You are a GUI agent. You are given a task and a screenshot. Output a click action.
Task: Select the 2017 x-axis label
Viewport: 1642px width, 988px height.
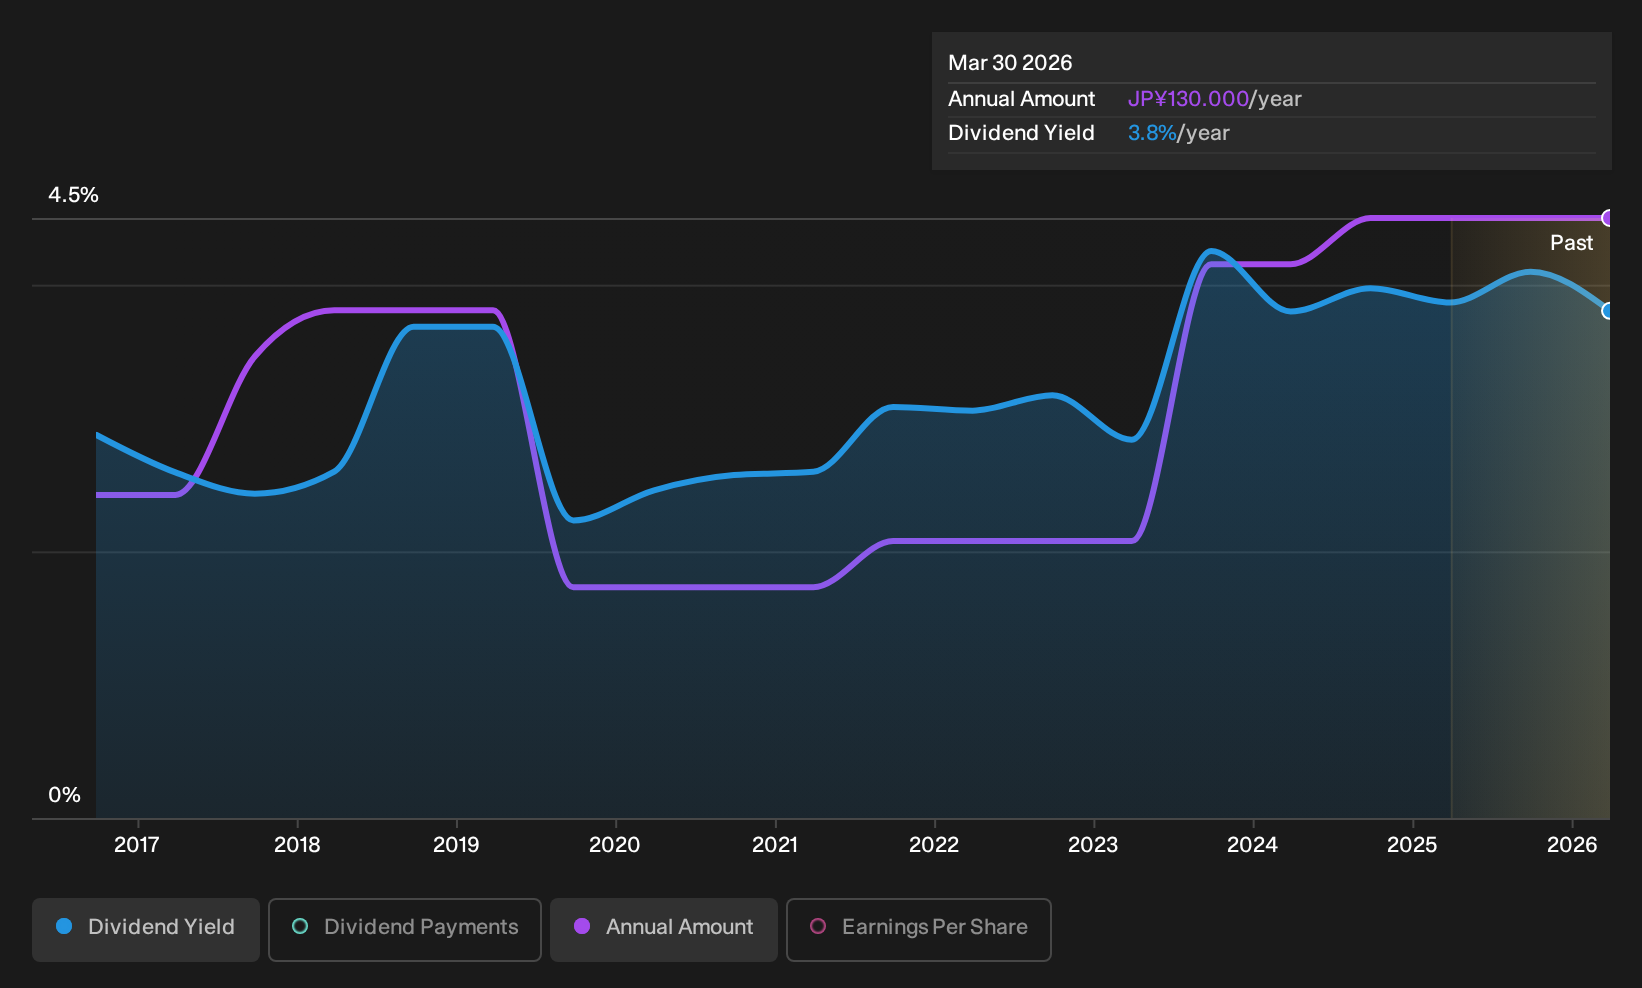tap(137, 845)
